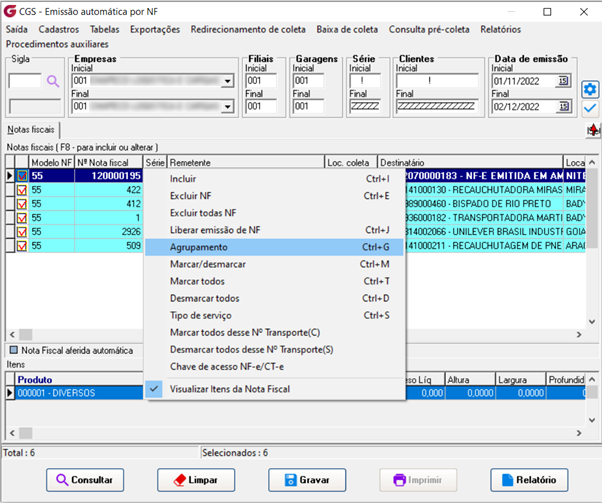Toggle checkbox for nota fiscal 120000195
602x503 pixels.
22,176
